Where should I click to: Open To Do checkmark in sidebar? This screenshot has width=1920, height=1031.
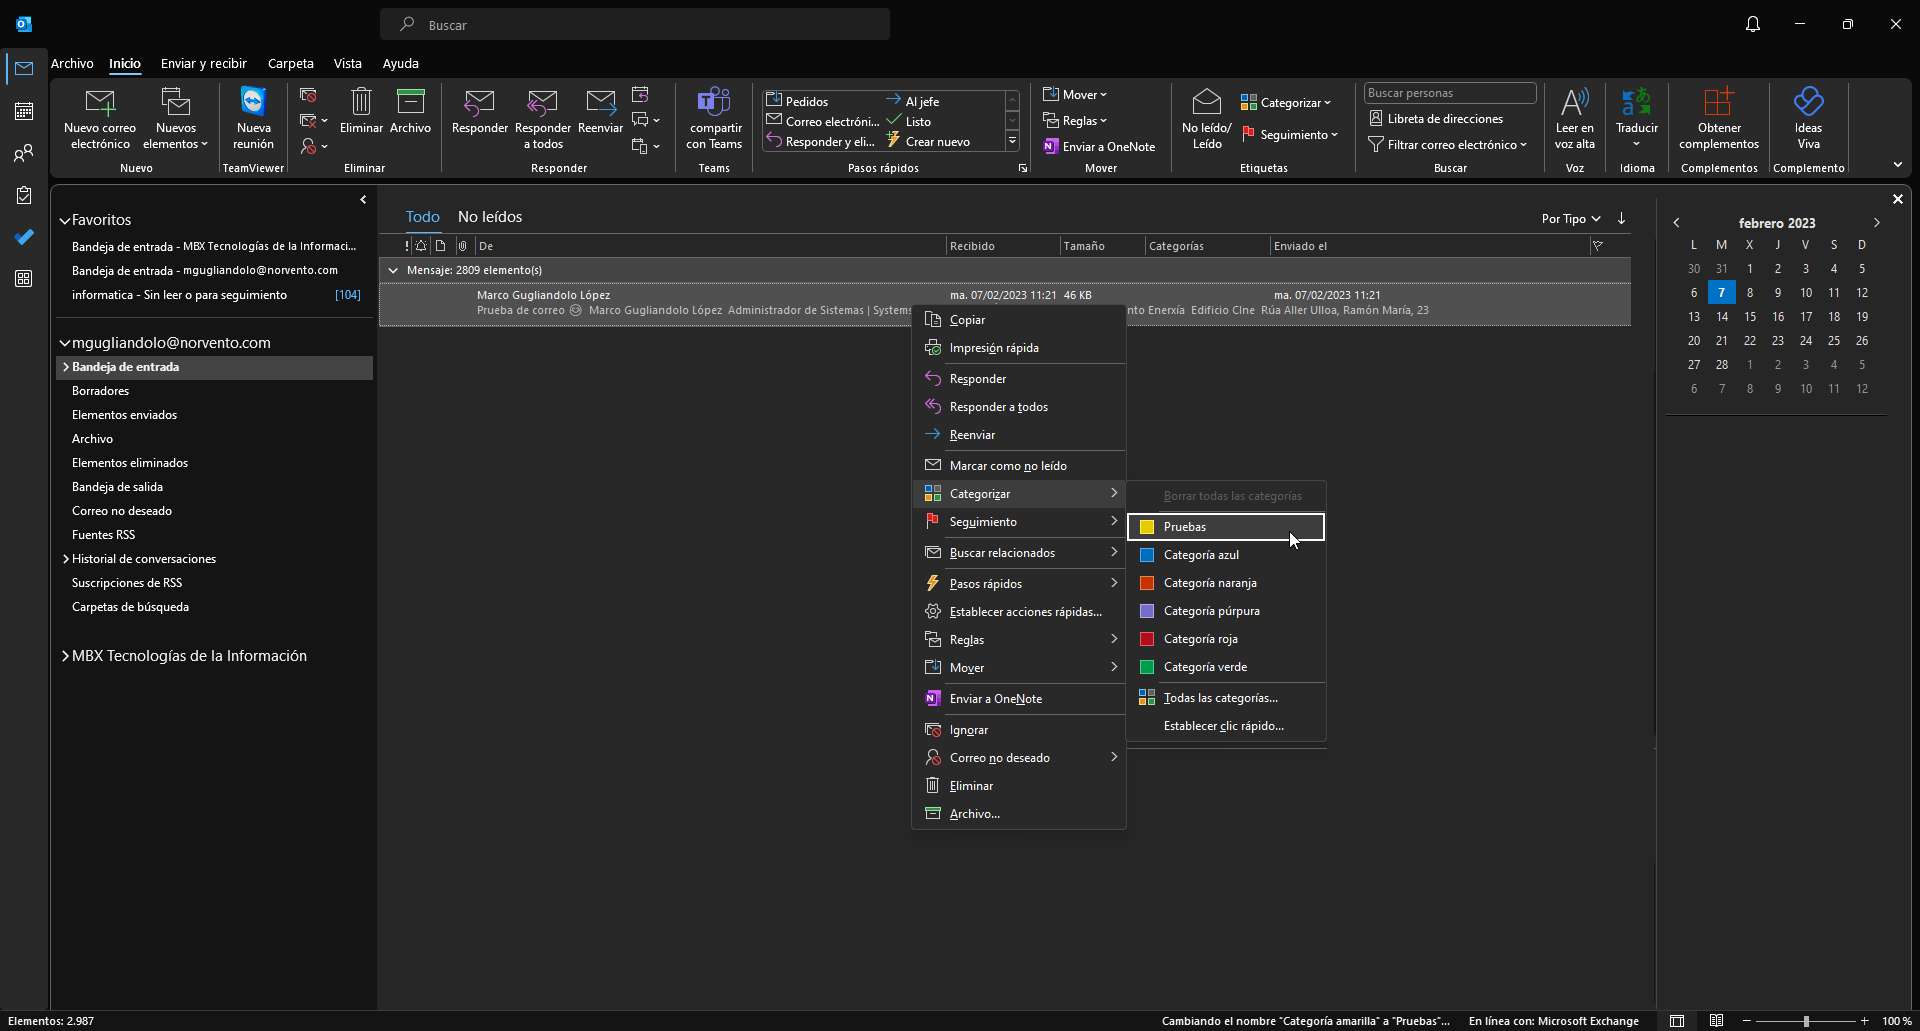[x=24, y=237]
